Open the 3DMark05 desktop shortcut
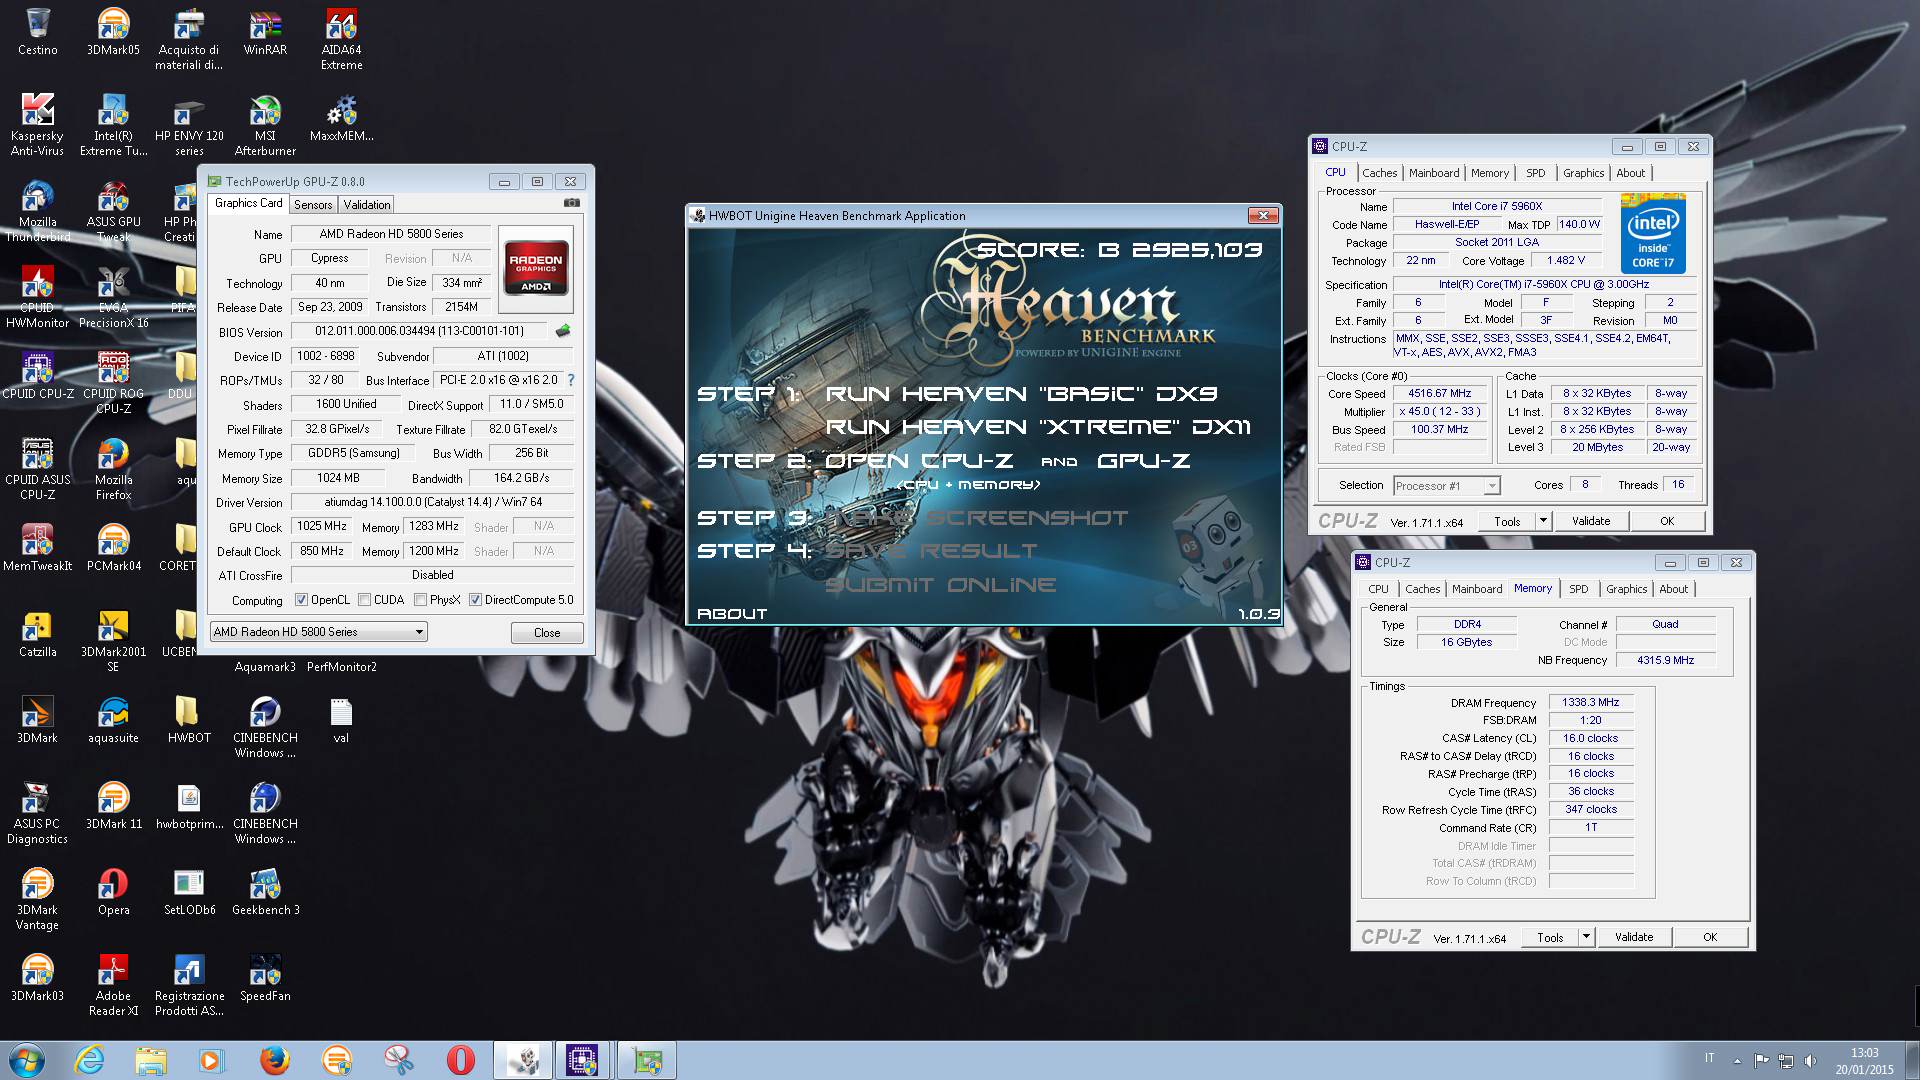Image resolution: width=1920 pixels, height=1080 pixels. point(113,32)
